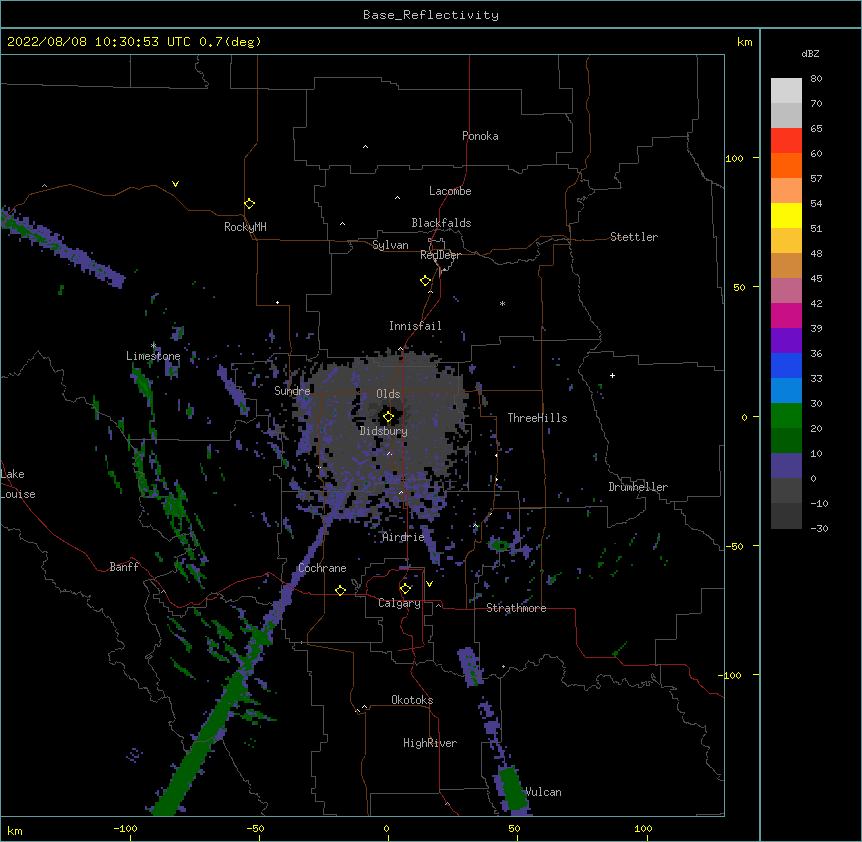The height and width of the screenshot is (842, 862).
Task: Click the Vulcan label
Action: coord(543,792)
